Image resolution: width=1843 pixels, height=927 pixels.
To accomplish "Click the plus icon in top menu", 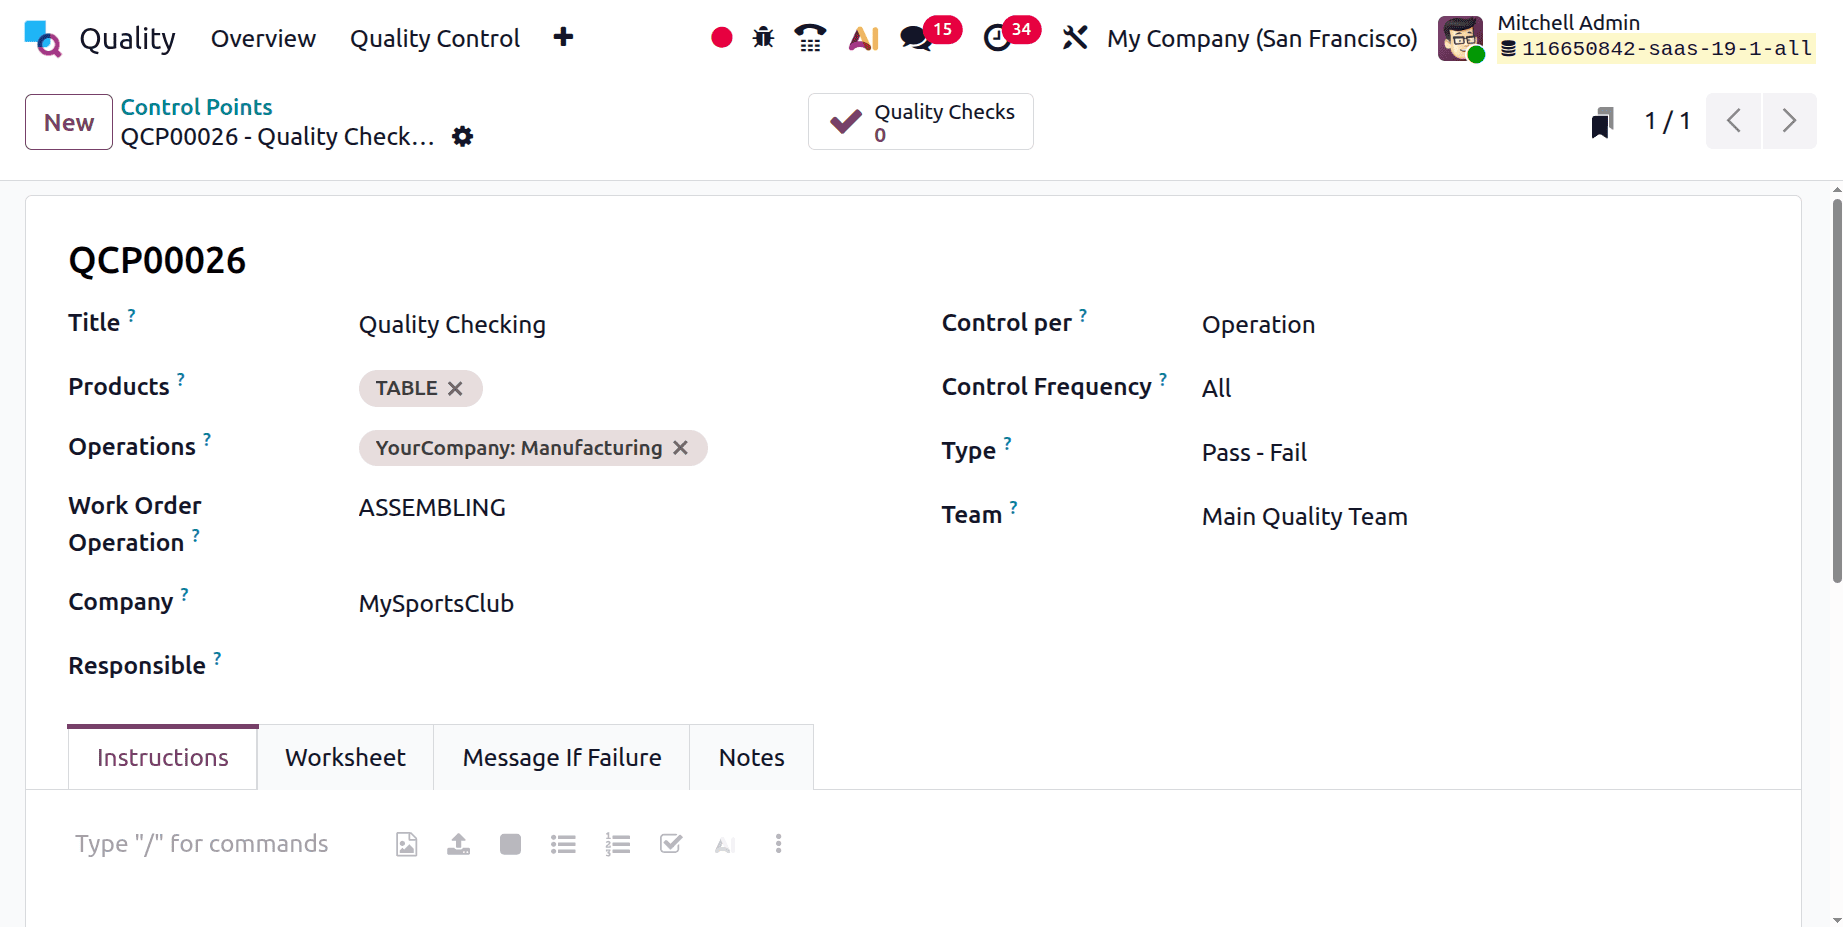I will point(563,37).
